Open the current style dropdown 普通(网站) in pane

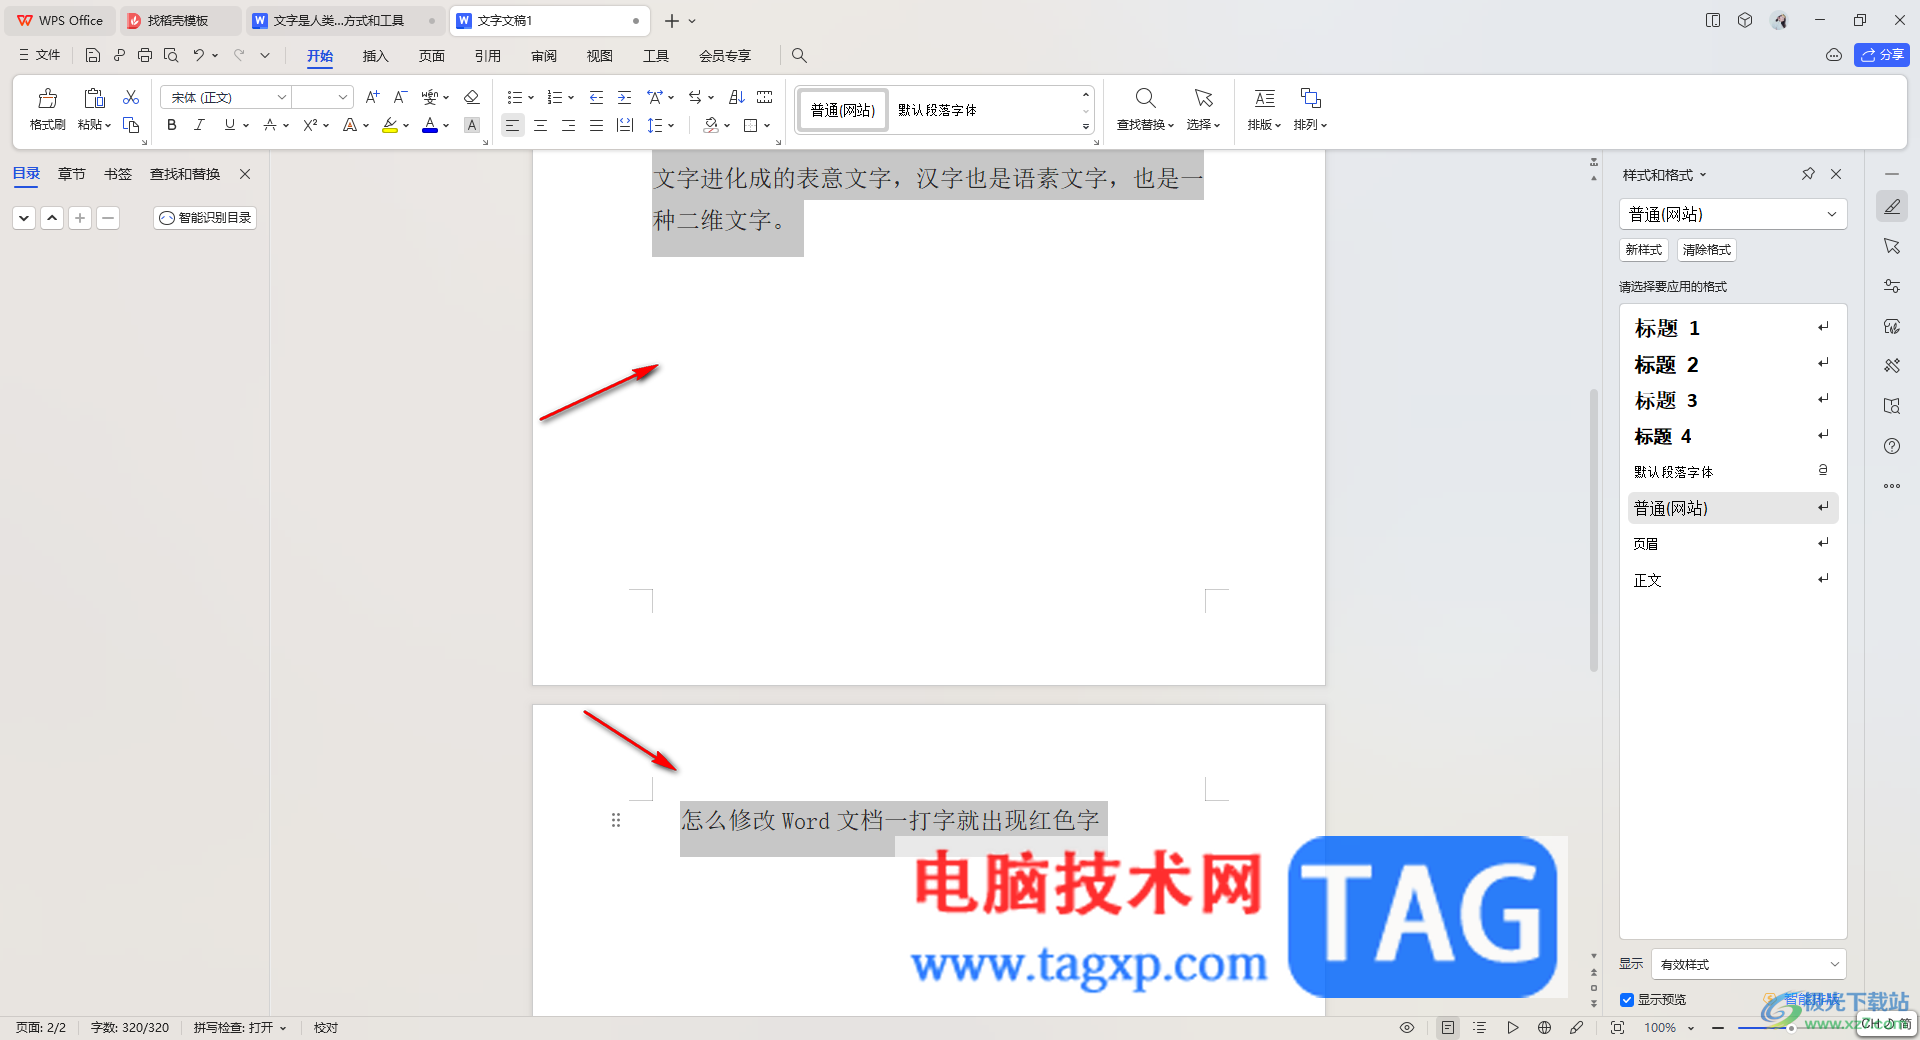click(1733, 214)
